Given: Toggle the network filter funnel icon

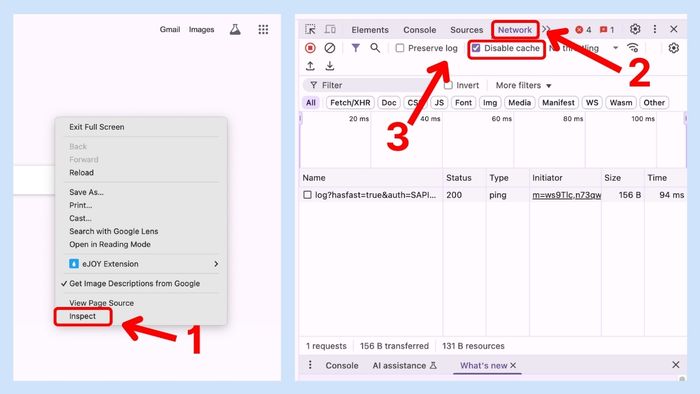Looking at the screenshot, I should (355, 48).
